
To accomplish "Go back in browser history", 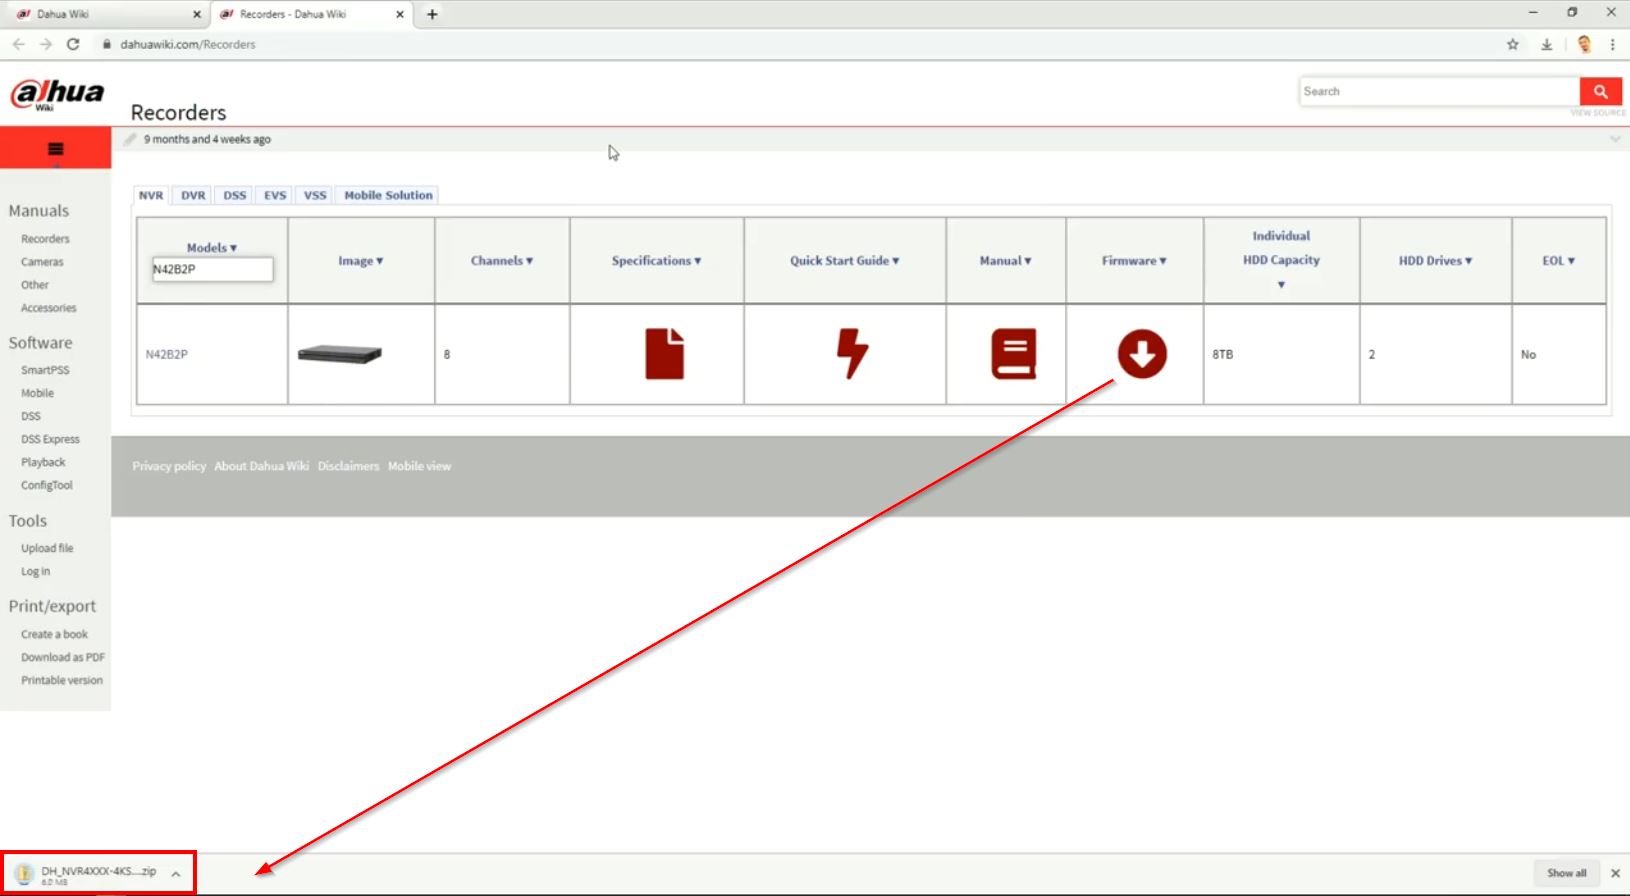I will point(18,44).
